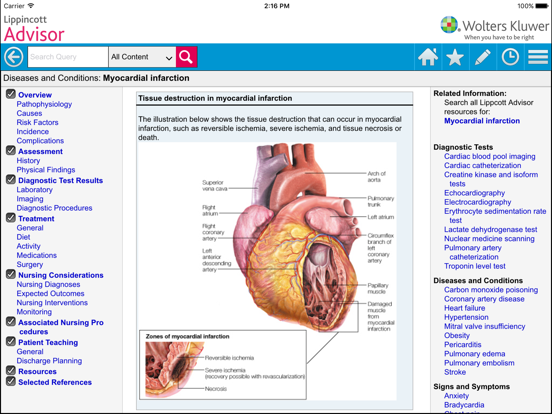Screen dimensions: 552x414
Task: Open the Nursing Interventions link
Action: (x=52, y=303)
